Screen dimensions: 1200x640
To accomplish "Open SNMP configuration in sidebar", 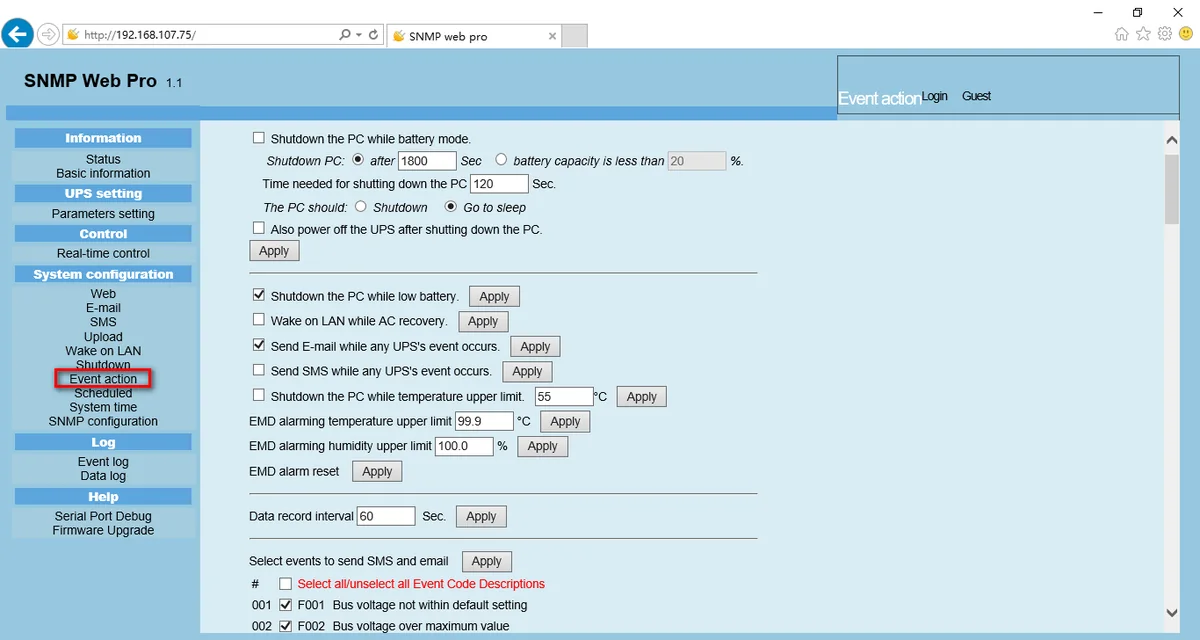I will pos(103,421).
